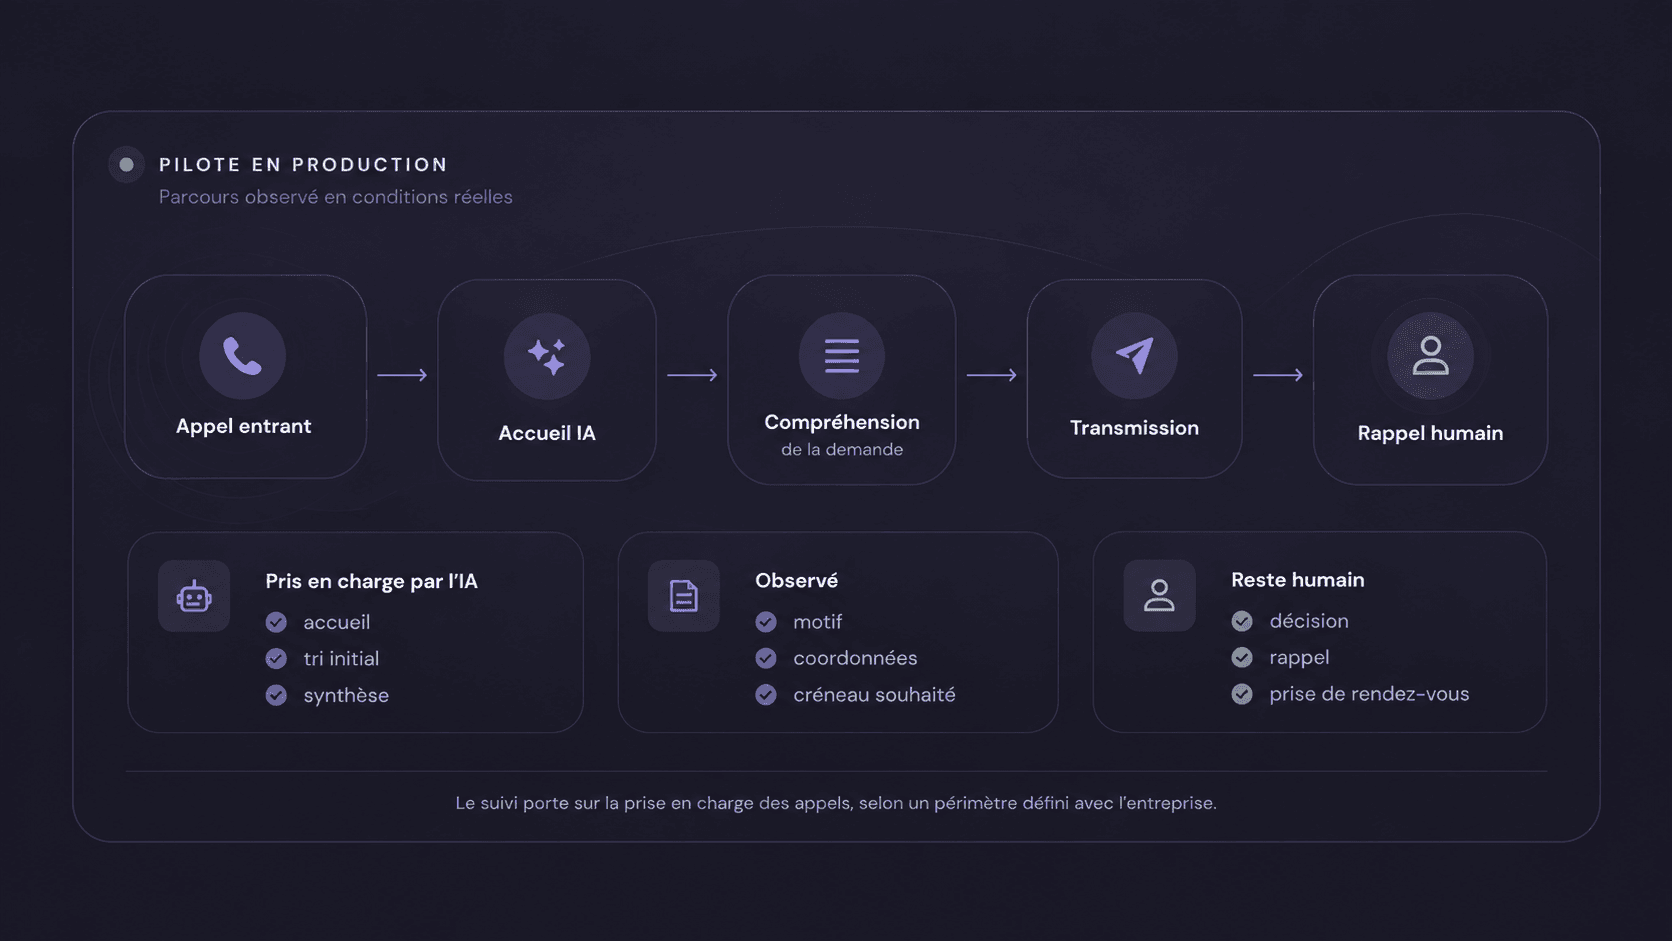Viewport: 1672px width, 941px height.
Task: Toggle the checkmark next to accueil
Action: tap(276, 622)
